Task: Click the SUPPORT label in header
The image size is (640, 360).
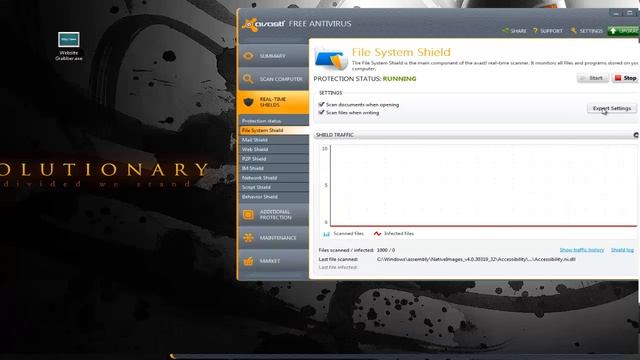Action: coord(551,31)
